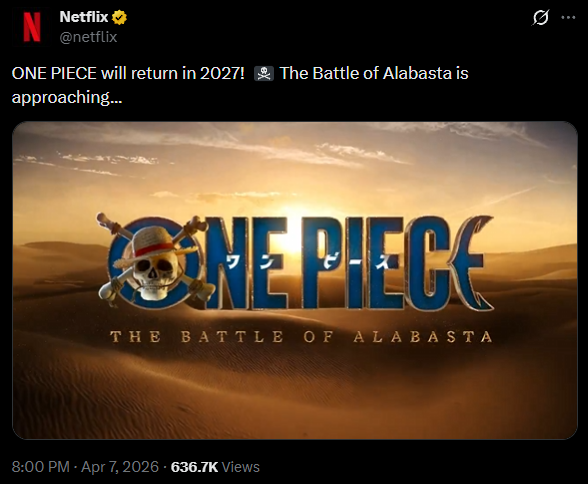Viewport: 588px width, 484px height.
Task: Click the 'ONE PIECE will return in 2027!' text
Action: pyautogui.click(x=128, y=73)
